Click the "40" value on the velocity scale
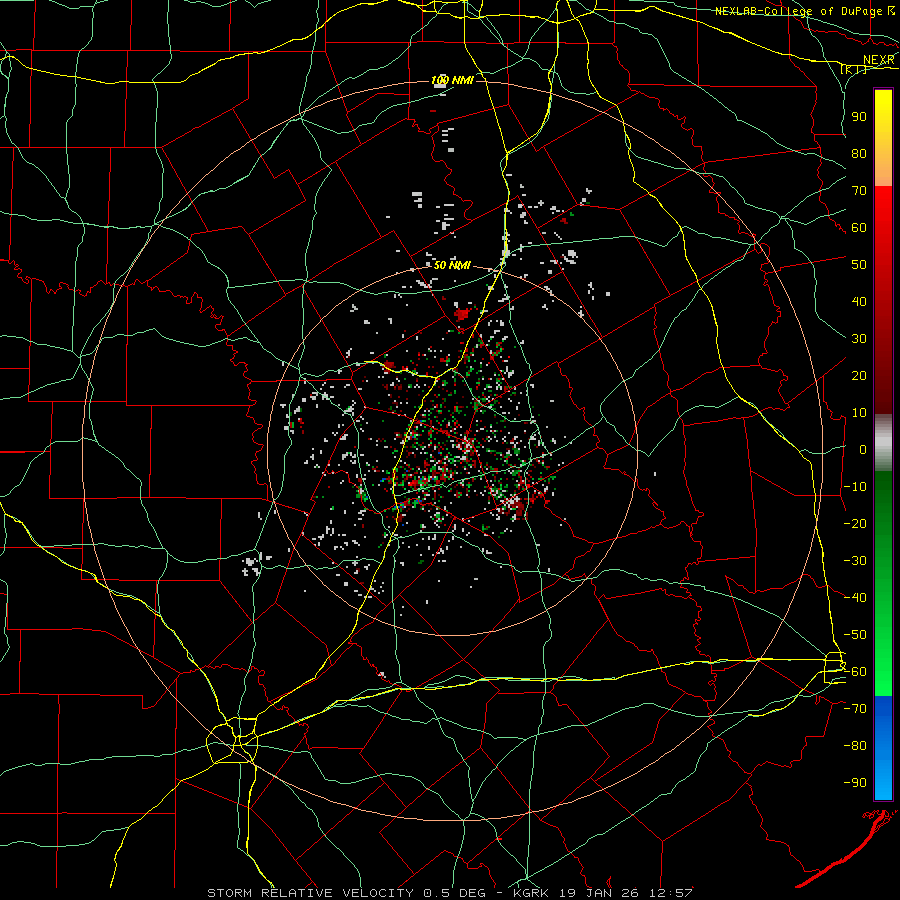900x900 pixels. [x=859, y=301]
